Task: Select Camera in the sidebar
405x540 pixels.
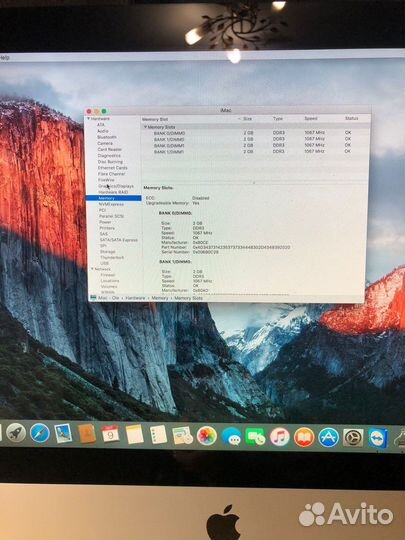Action: [105, 143]
